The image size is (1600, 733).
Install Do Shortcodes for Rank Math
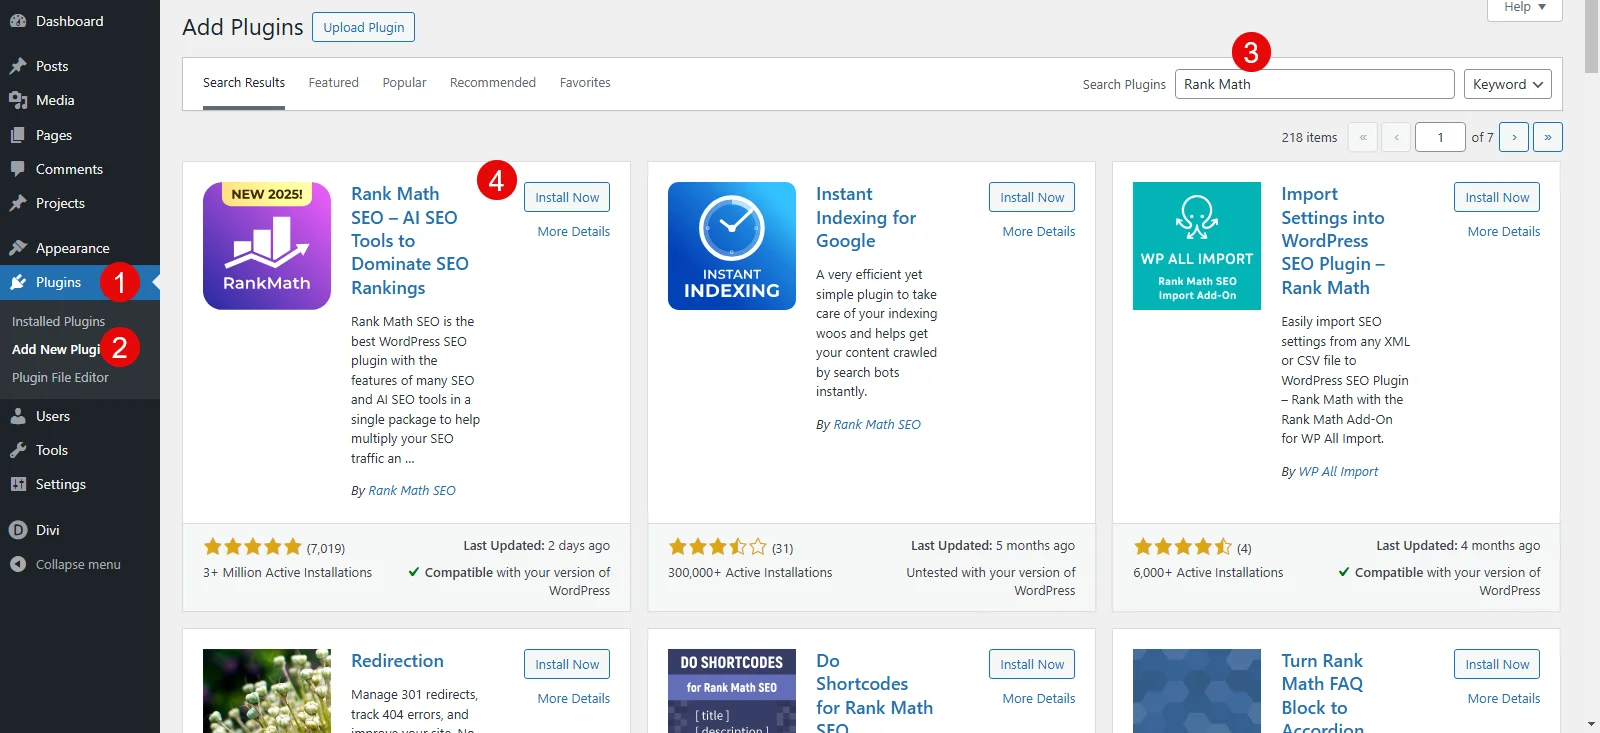tap(1032, 664)
